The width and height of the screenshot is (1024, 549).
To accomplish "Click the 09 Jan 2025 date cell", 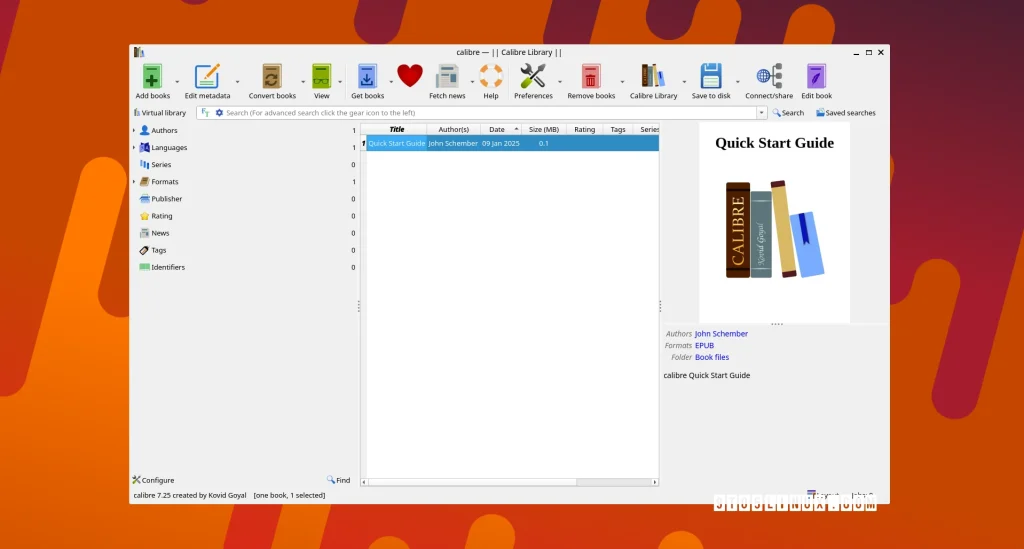I will [x=500, y=143].
